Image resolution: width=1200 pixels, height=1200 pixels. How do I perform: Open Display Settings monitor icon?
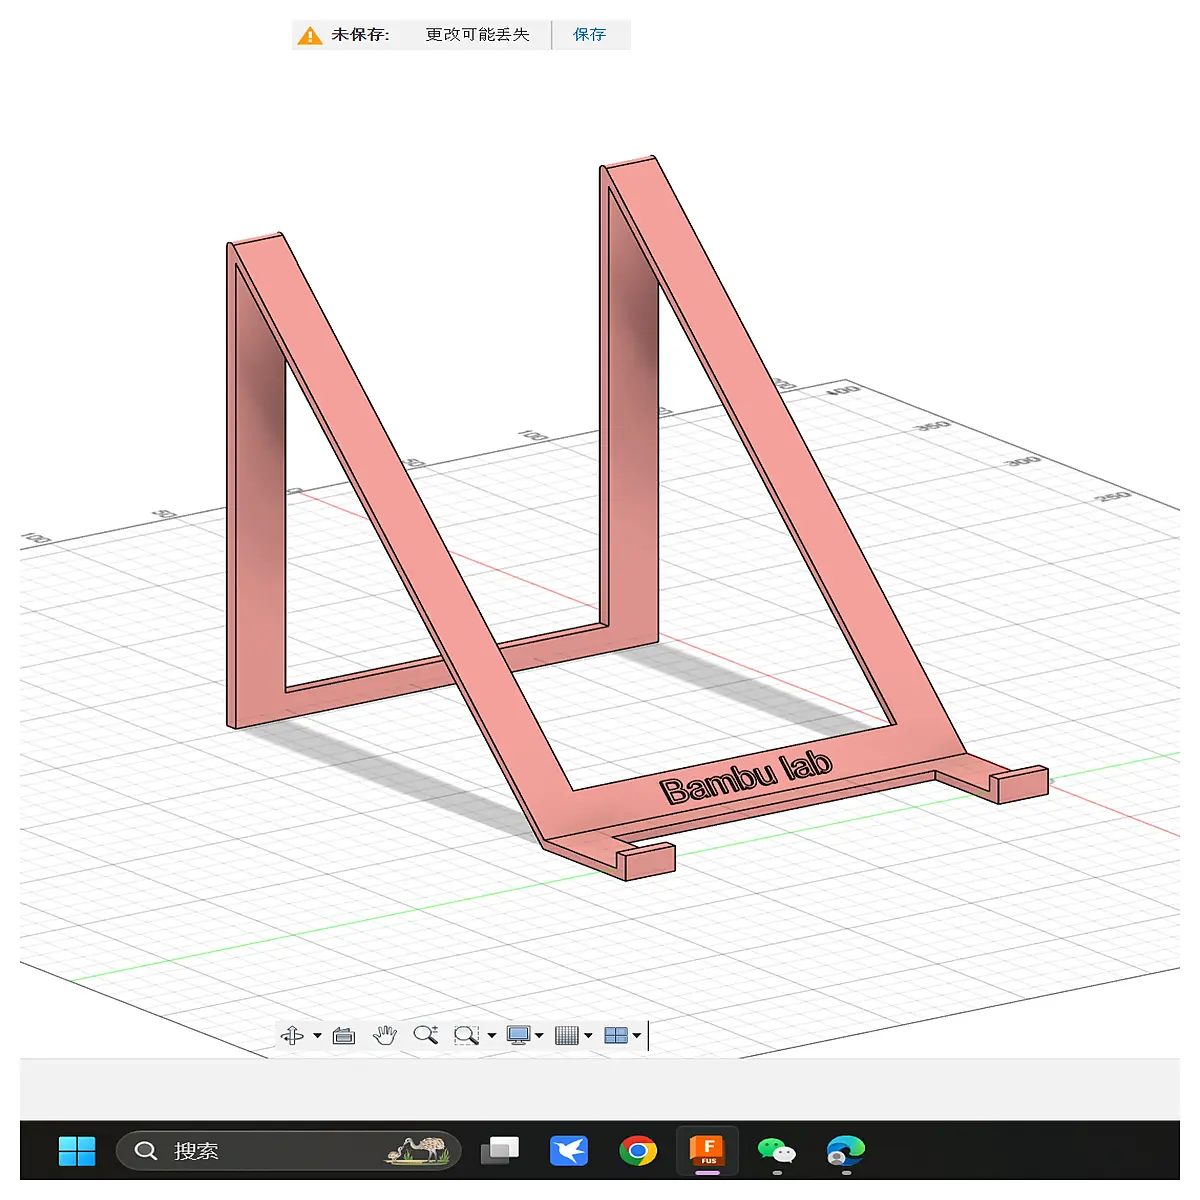click(518, 1035)
